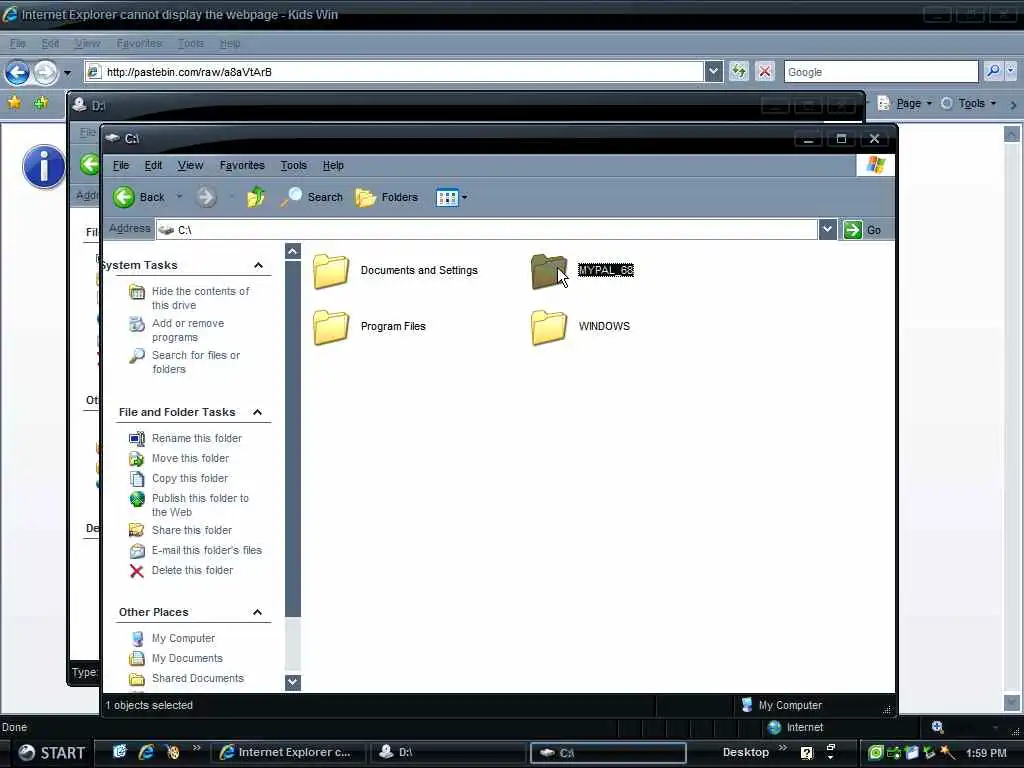Click the Add to Favorites icon in IE
This screenshot has width=1024, height=768.
[x=40, y=103]
